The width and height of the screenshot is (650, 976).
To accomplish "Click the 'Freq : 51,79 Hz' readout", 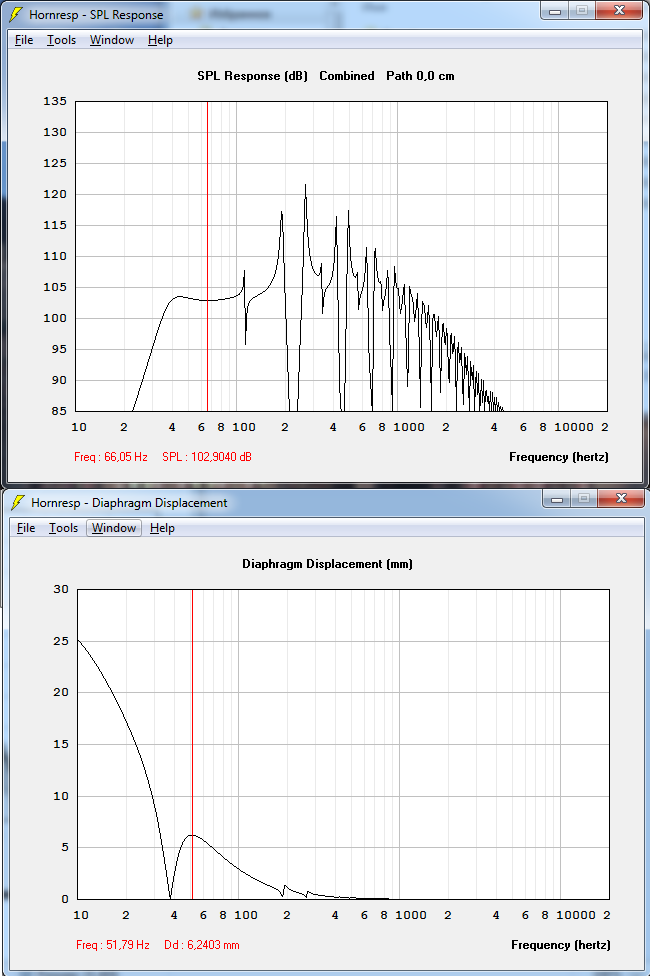I will (x=113, y=945).
